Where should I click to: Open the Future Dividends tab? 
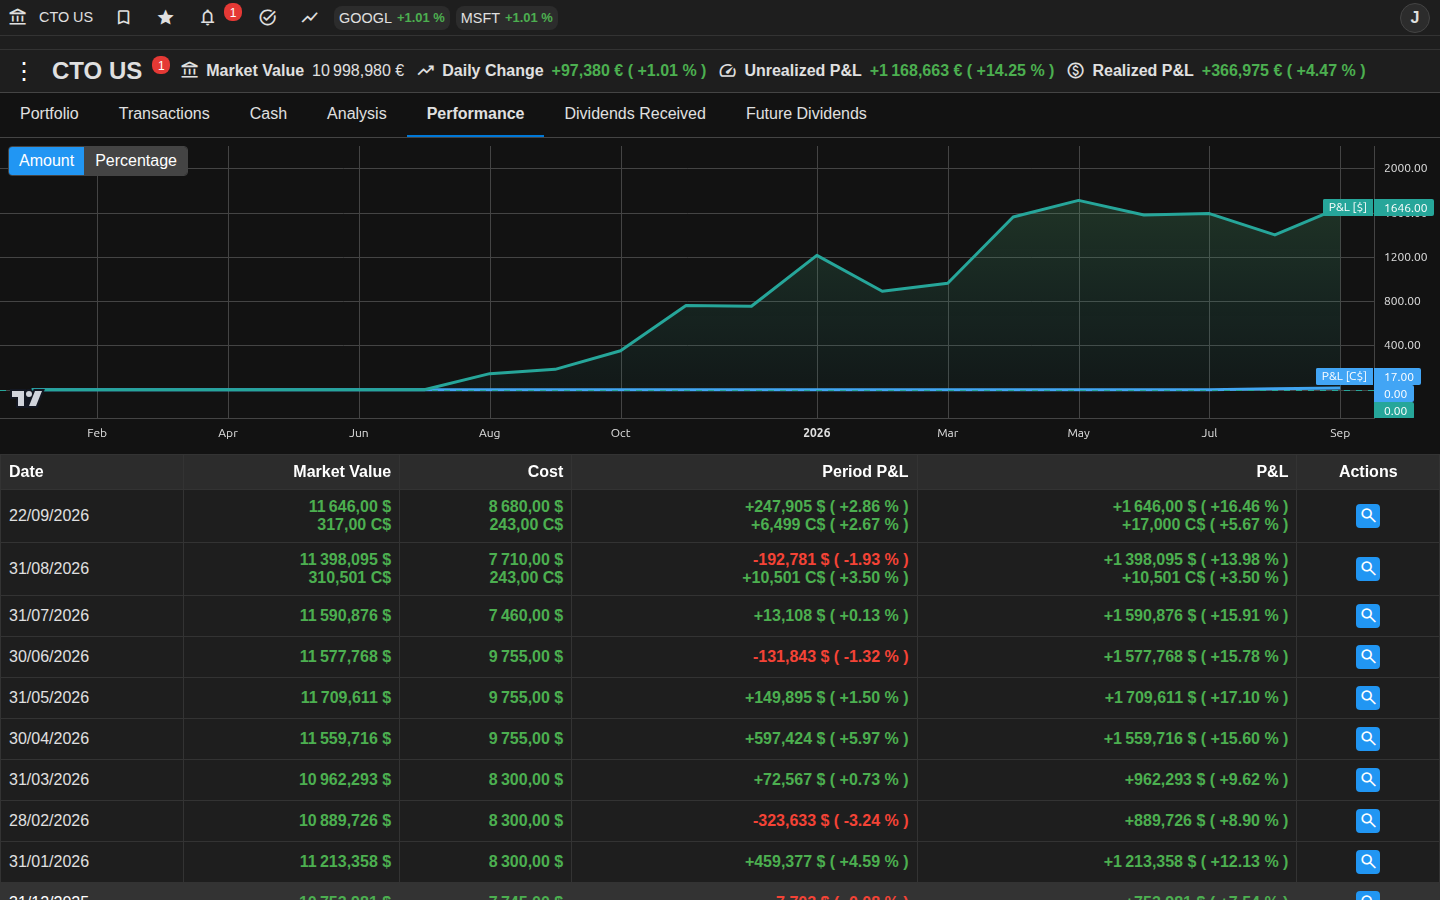tap(806, 114)
